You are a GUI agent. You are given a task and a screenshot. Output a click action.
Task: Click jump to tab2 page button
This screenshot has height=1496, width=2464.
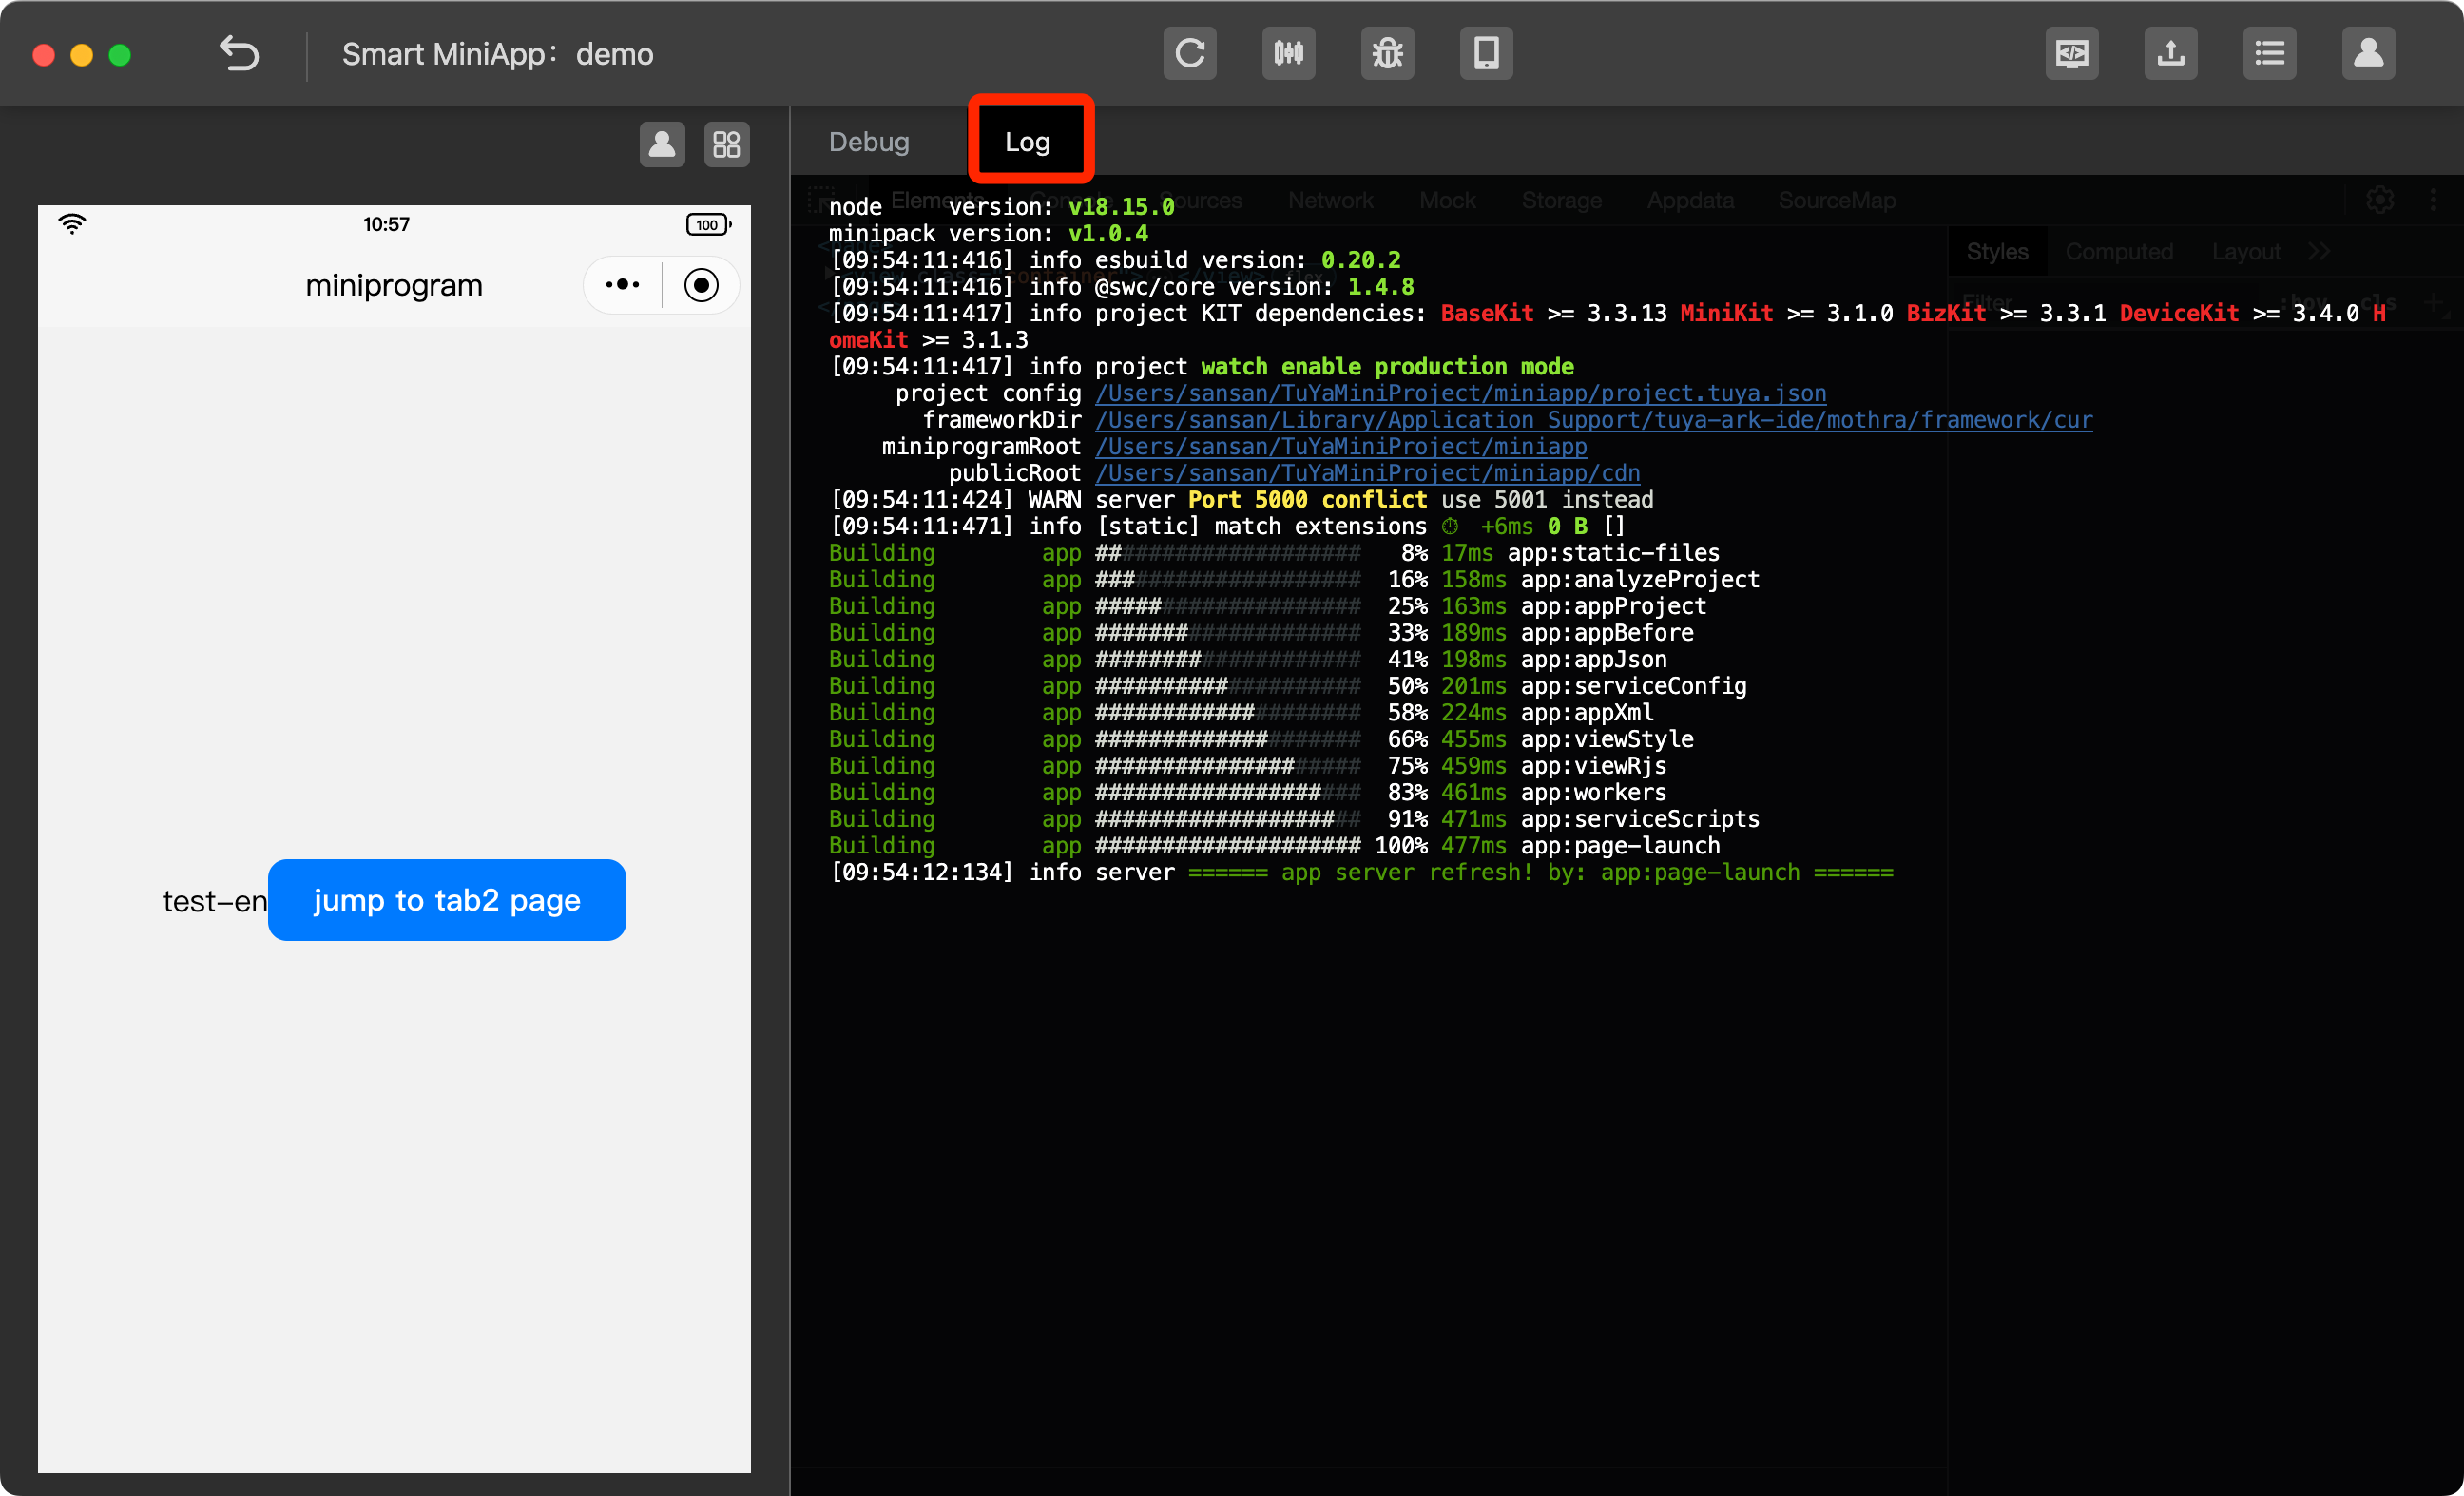(x=447, y=900)
